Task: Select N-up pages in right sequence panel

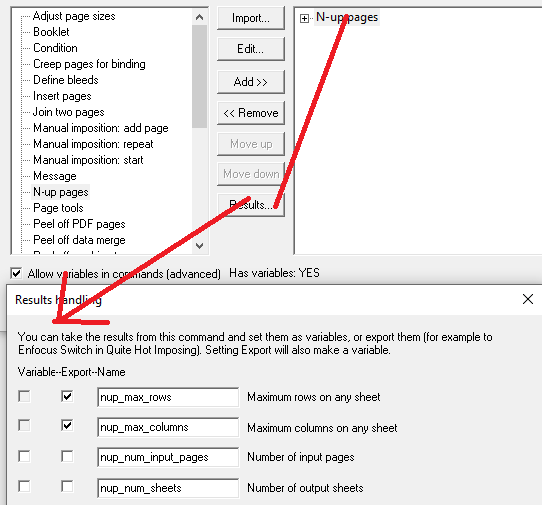Action: [x=347, y=17]
